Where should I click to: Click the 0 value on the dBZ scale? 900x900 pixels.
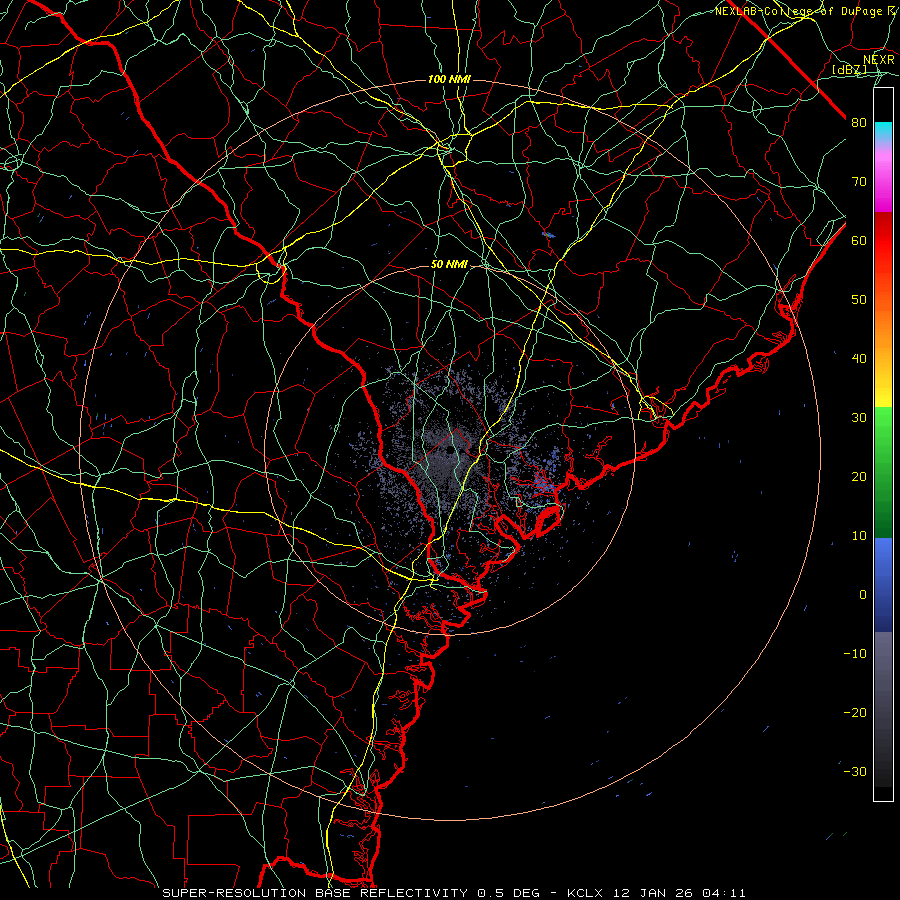(x=863, y=595)
